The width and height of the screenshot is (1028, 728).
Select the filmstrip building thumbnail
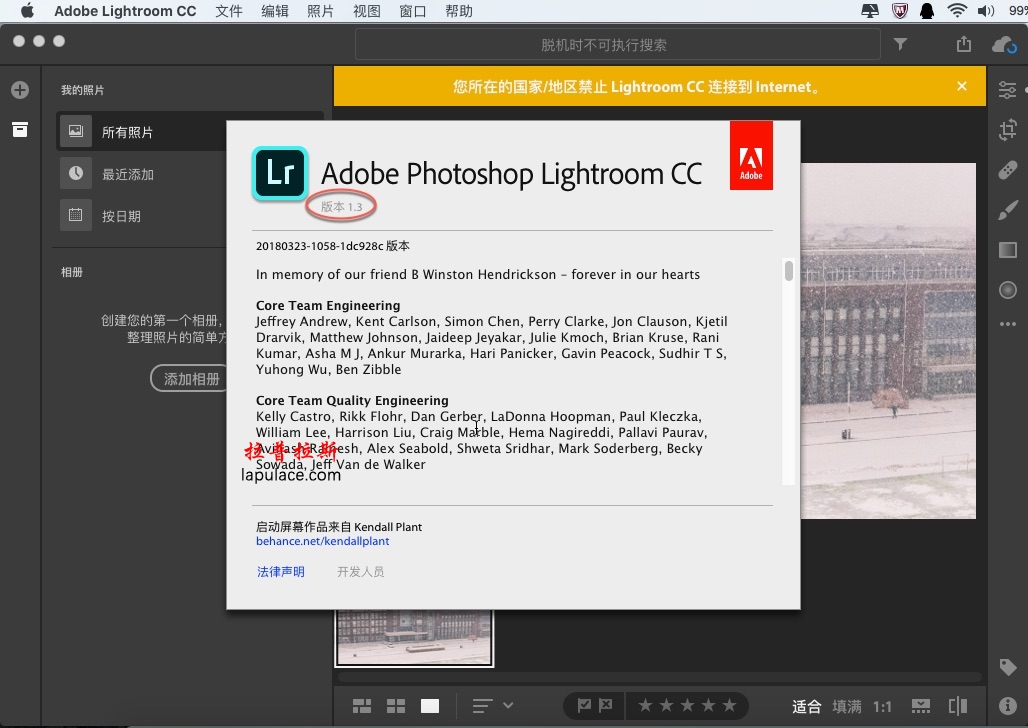click(414, 637)
